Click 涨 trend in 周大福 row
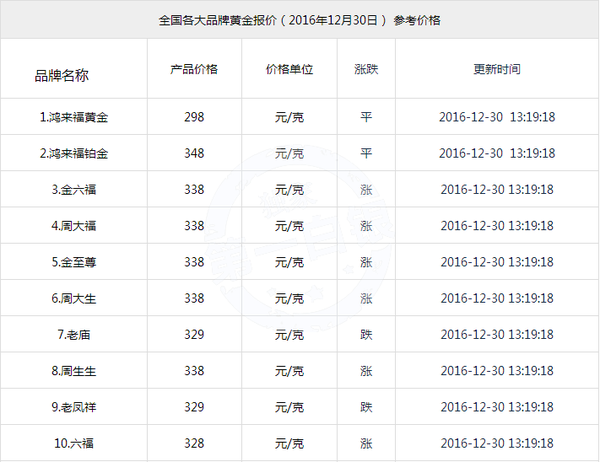 click(366, 225)
